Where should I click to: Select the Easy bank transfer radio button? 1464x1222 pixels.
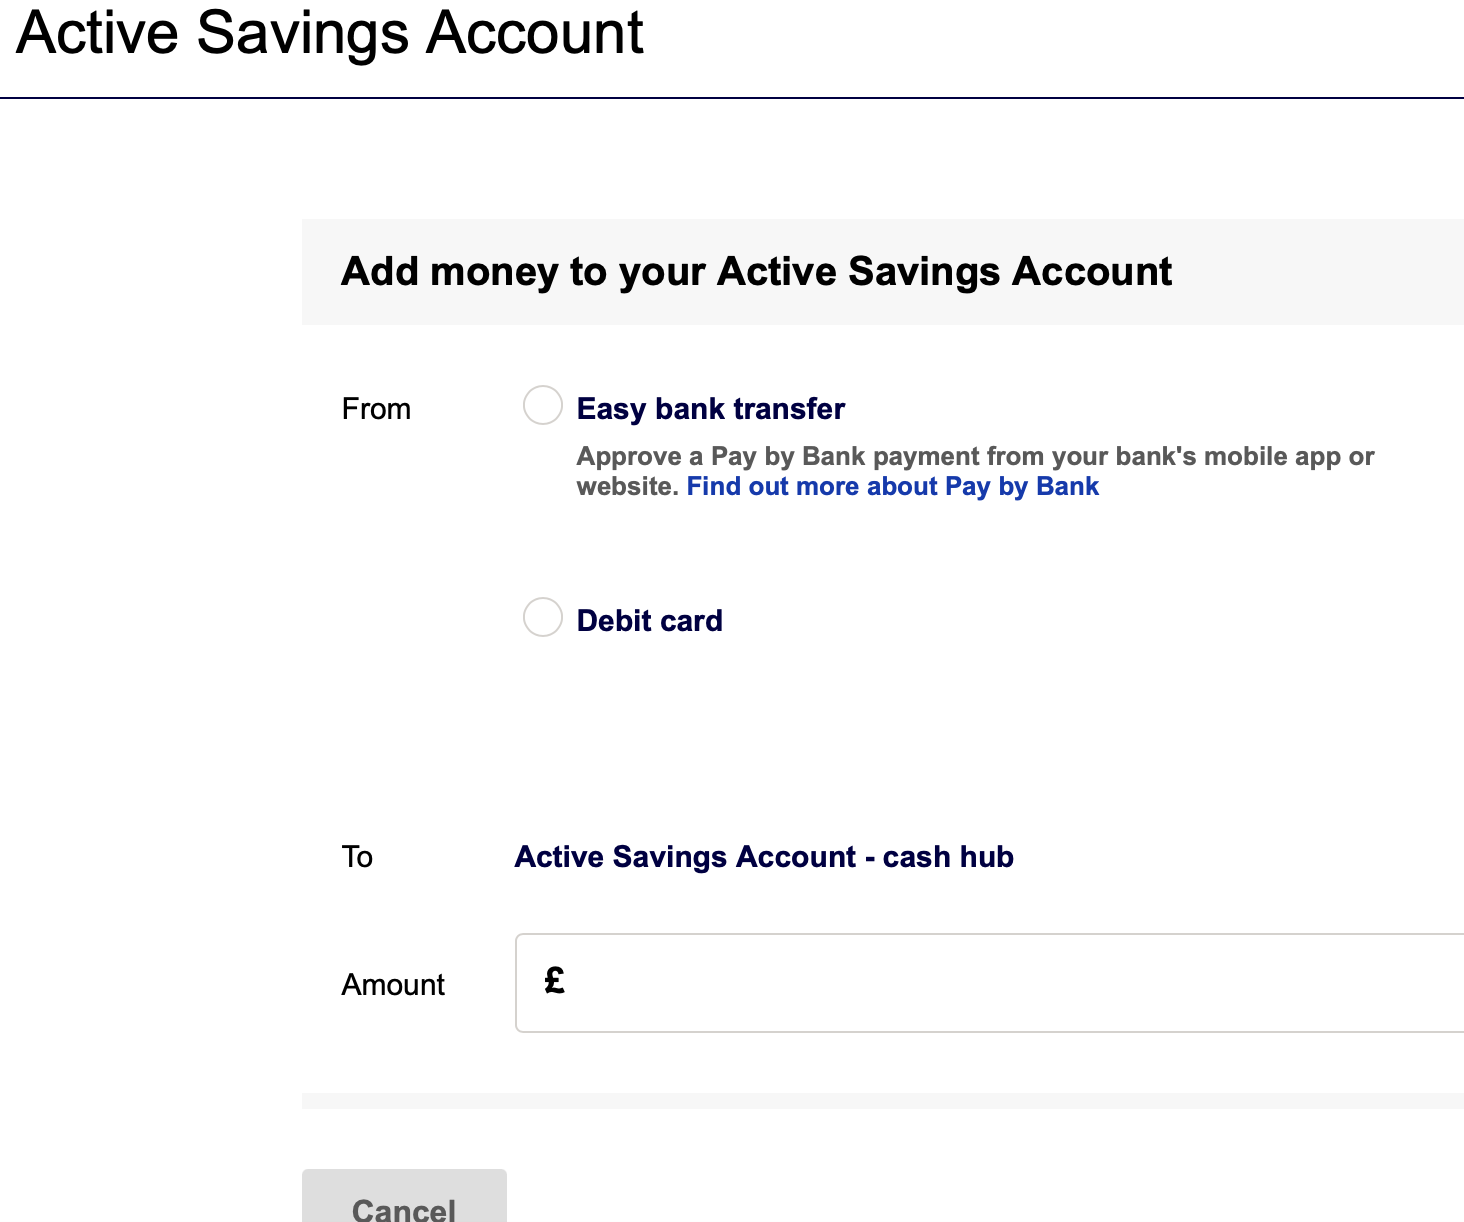tap(543, 406)
